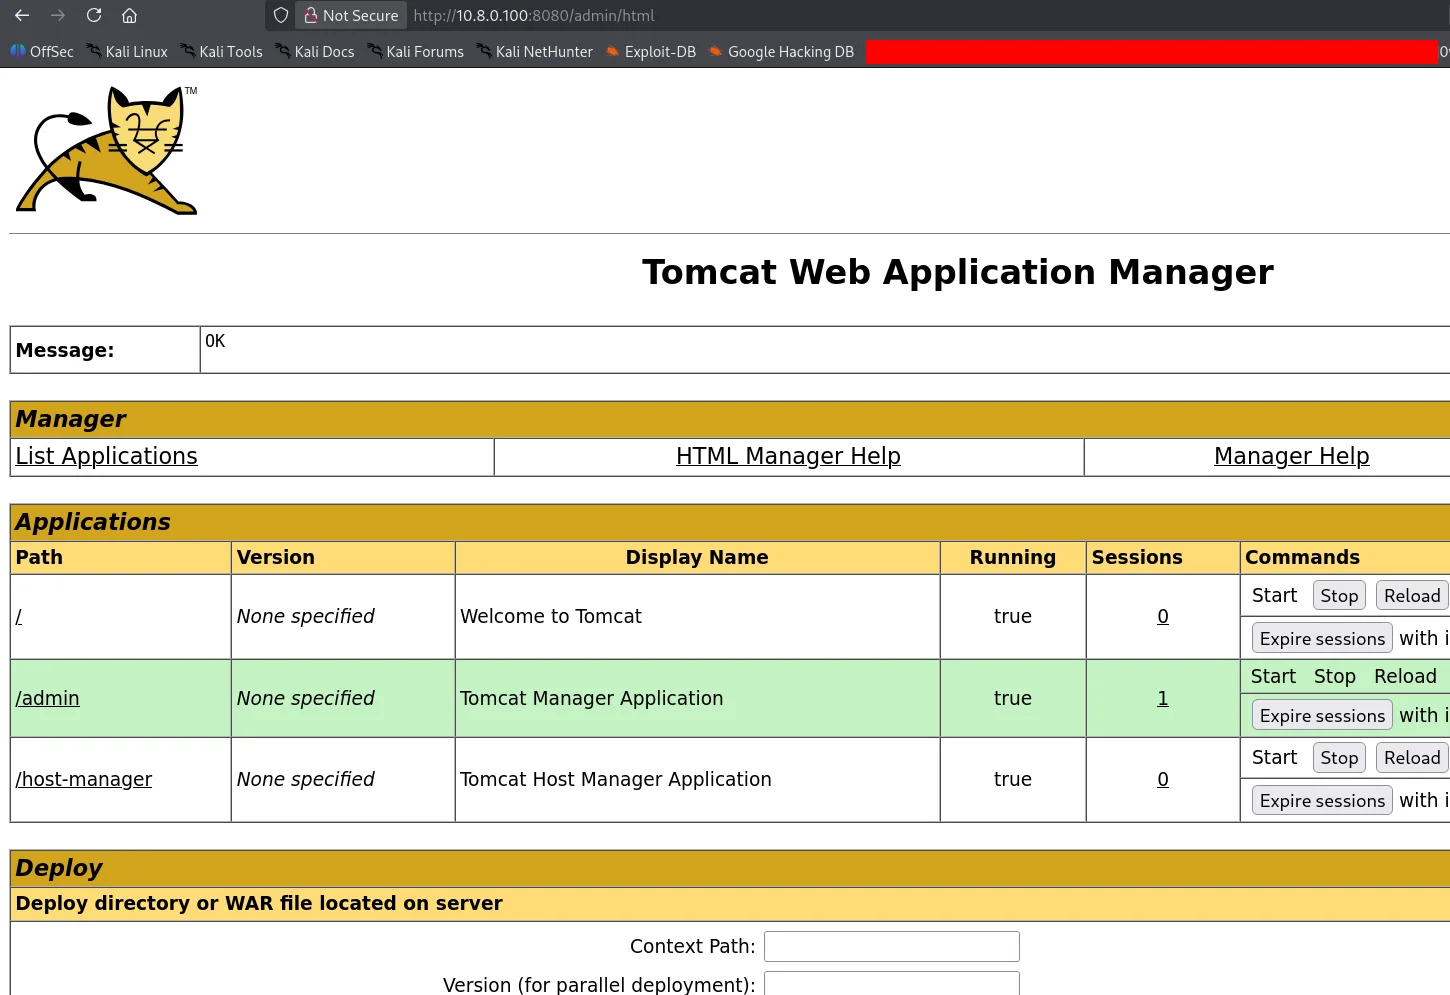This screenshot has width=1450, height=995.
Task: Click the running value true for root /
Action: coord(1013,616)
